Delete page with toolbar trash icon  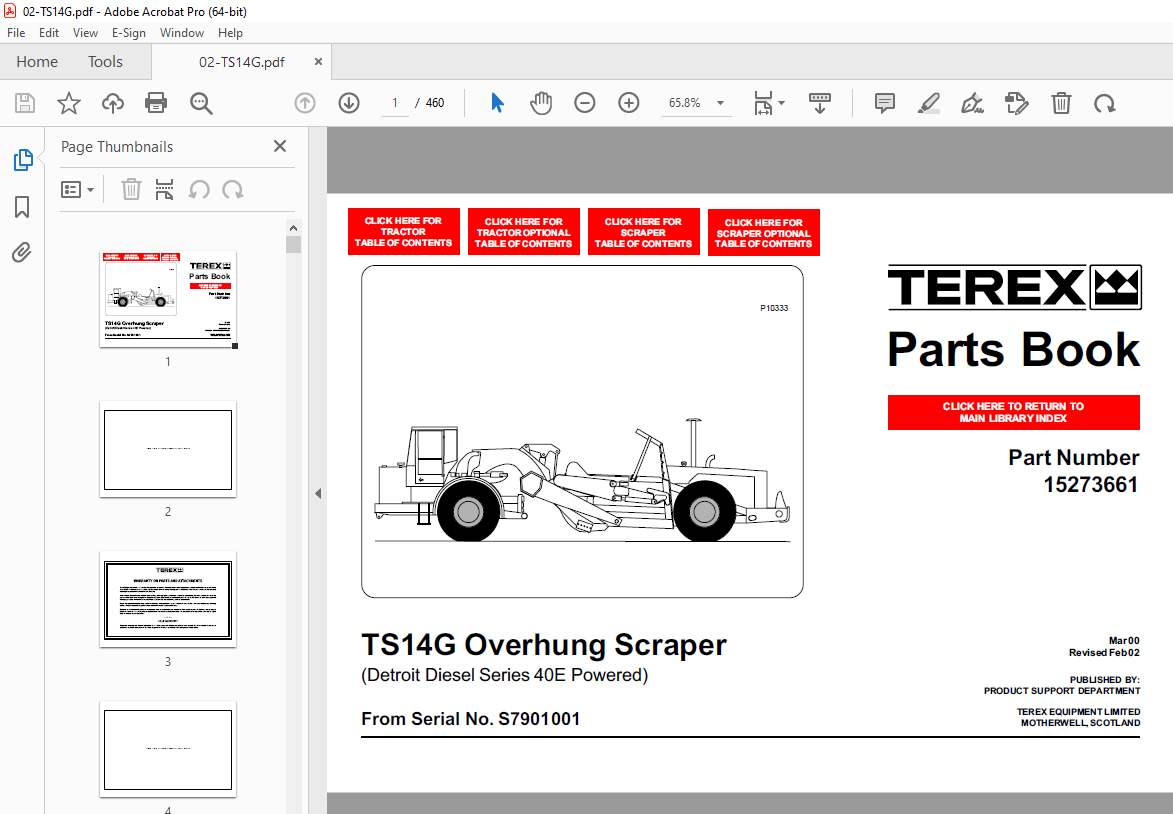pos(1061,103)
